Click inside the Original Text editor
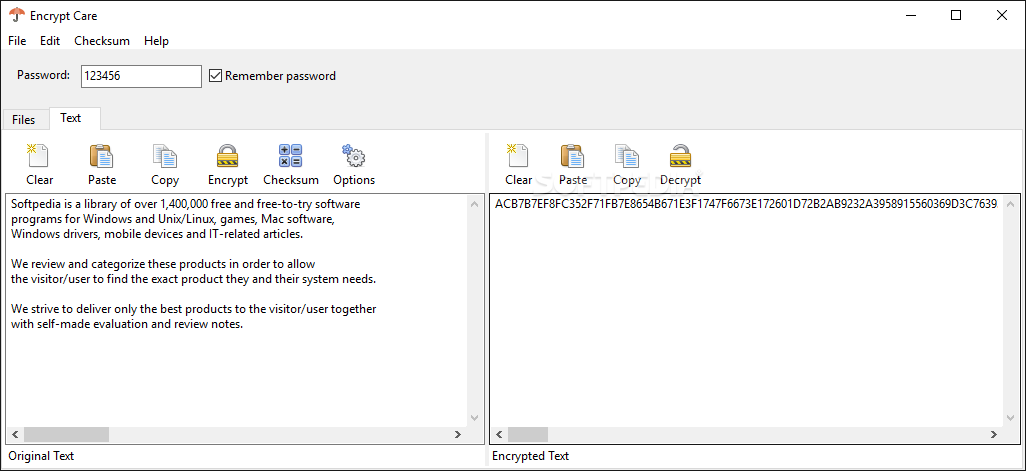The width and height of the screenshot is (1026, 471). 237,310
